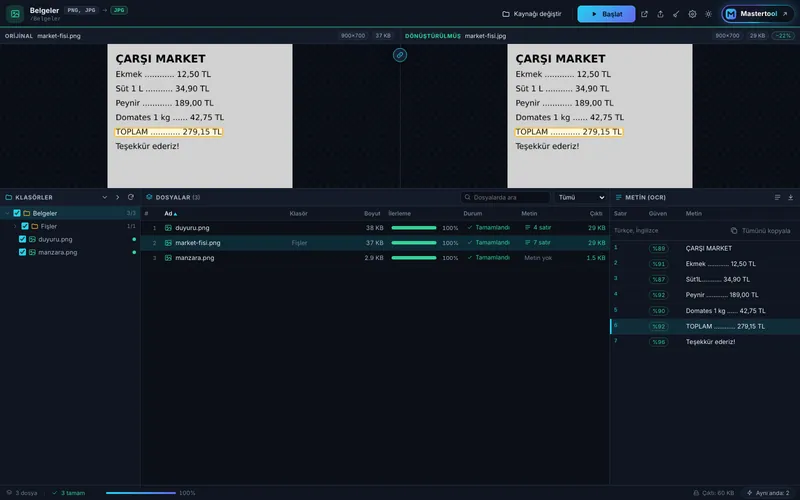Expand the Fişler tree node
Screen dimensions: 800x500
coord(15,226)
